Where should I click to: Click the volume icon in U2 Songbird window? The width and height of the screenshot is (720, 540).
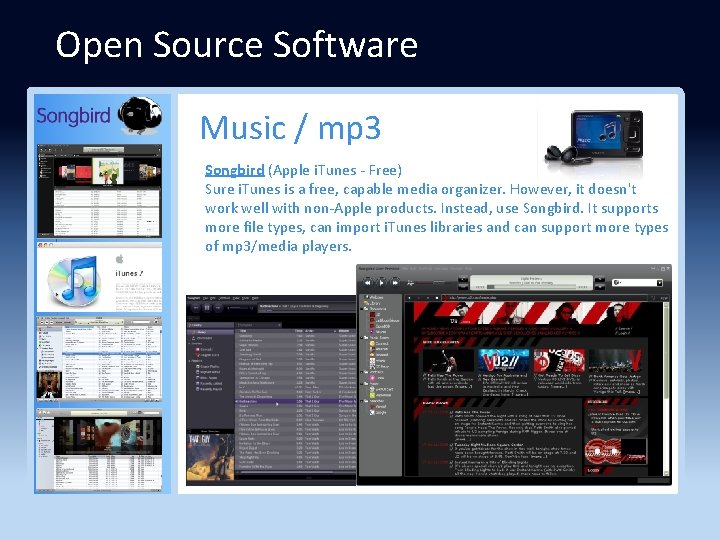410,283
